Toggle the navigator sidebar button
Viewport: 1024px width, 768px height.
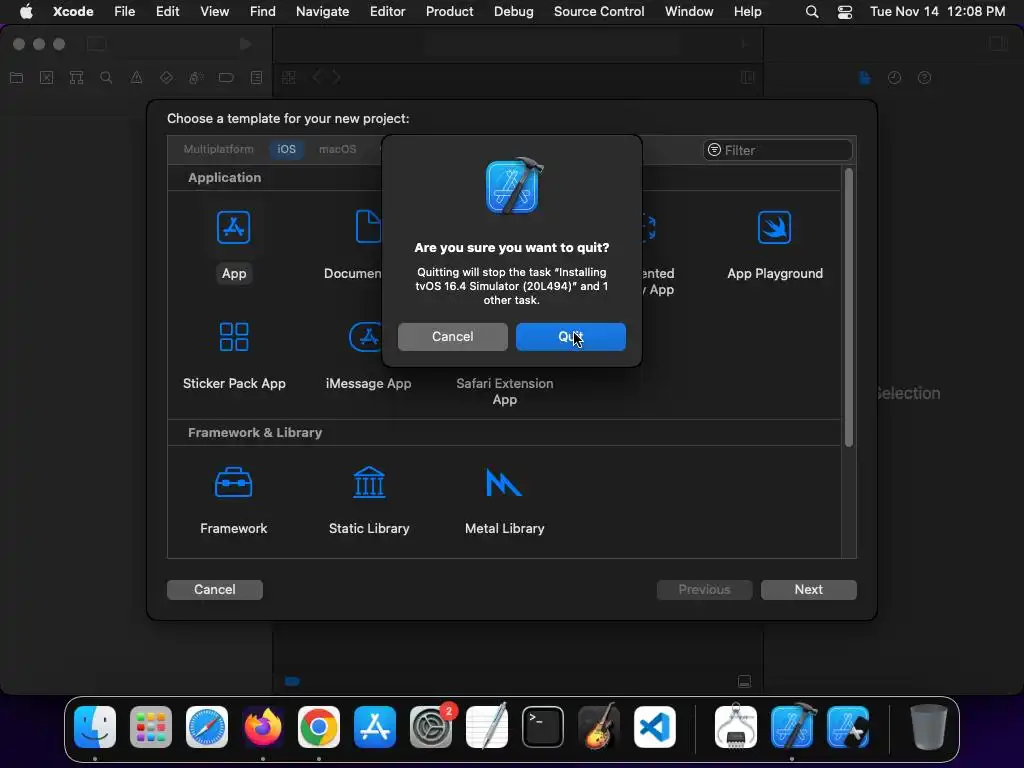(x=97, y=44)
